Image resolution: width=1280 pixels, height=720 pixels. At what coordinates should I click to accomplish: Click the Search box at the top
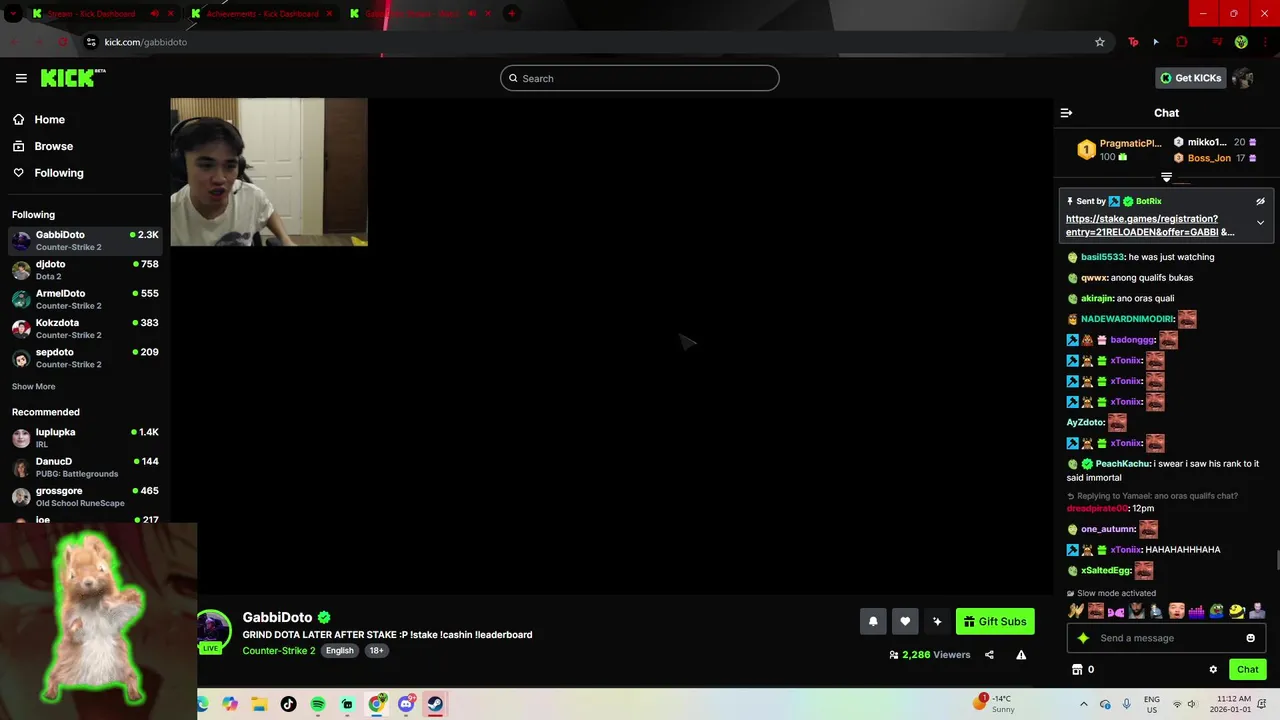click(x=640, y=78)
